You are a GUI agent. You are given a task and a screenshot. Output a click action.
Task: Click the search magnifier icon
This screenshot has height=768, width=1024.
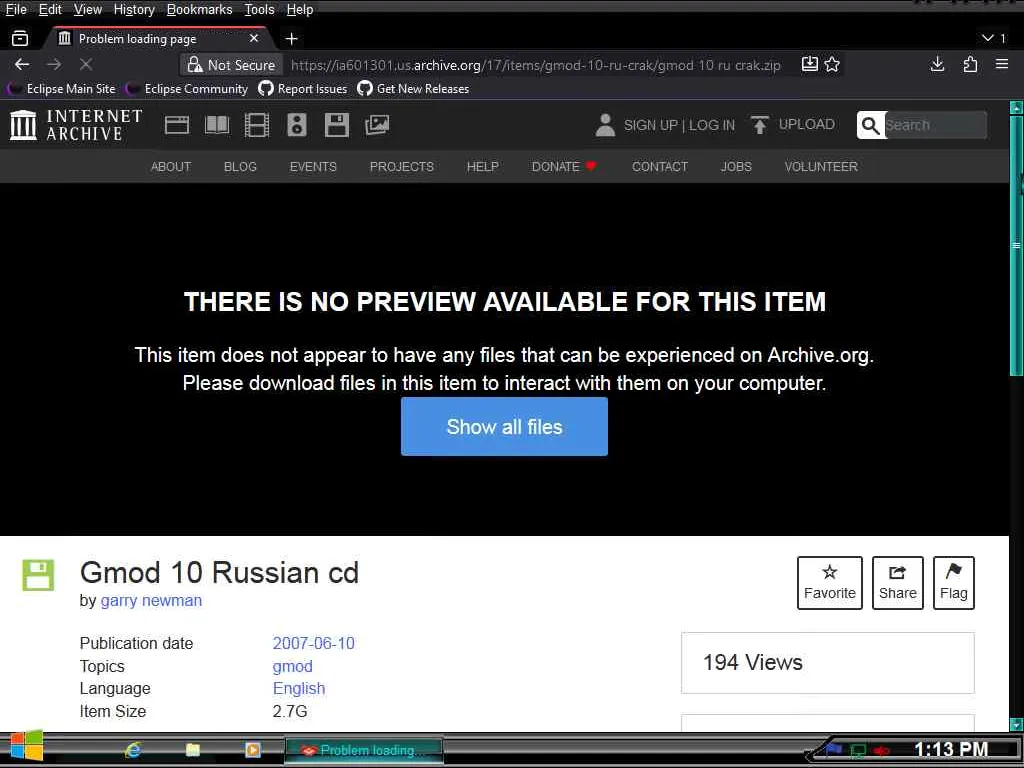coord(871,125)
